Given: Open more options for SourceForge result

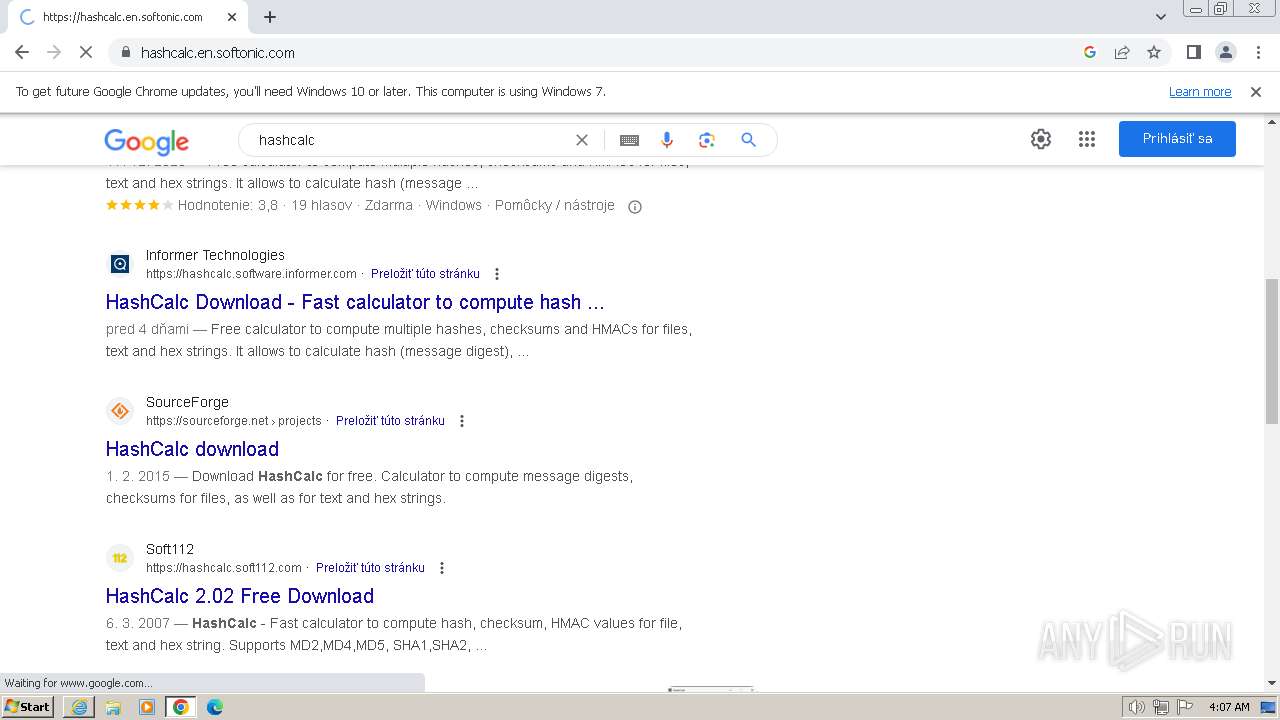Looking at the screenshot, I should pyautogui.click(x=462, y=421).
